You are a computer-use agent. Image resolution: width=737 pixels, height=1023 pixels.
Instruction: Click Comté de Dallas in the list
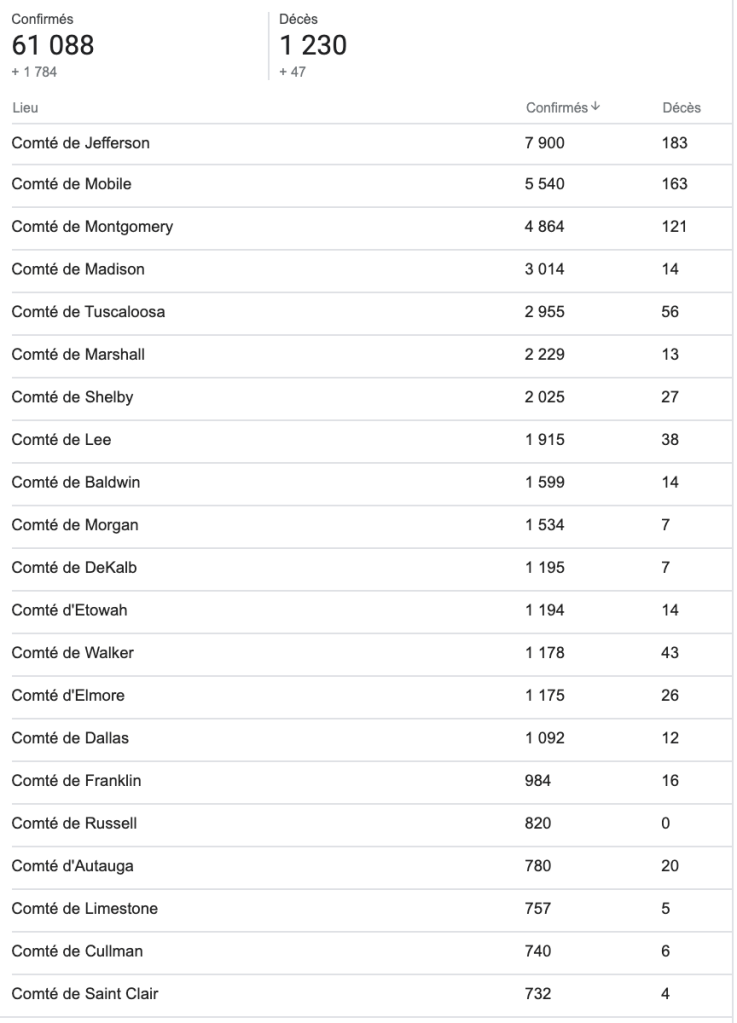pos(70,738)
